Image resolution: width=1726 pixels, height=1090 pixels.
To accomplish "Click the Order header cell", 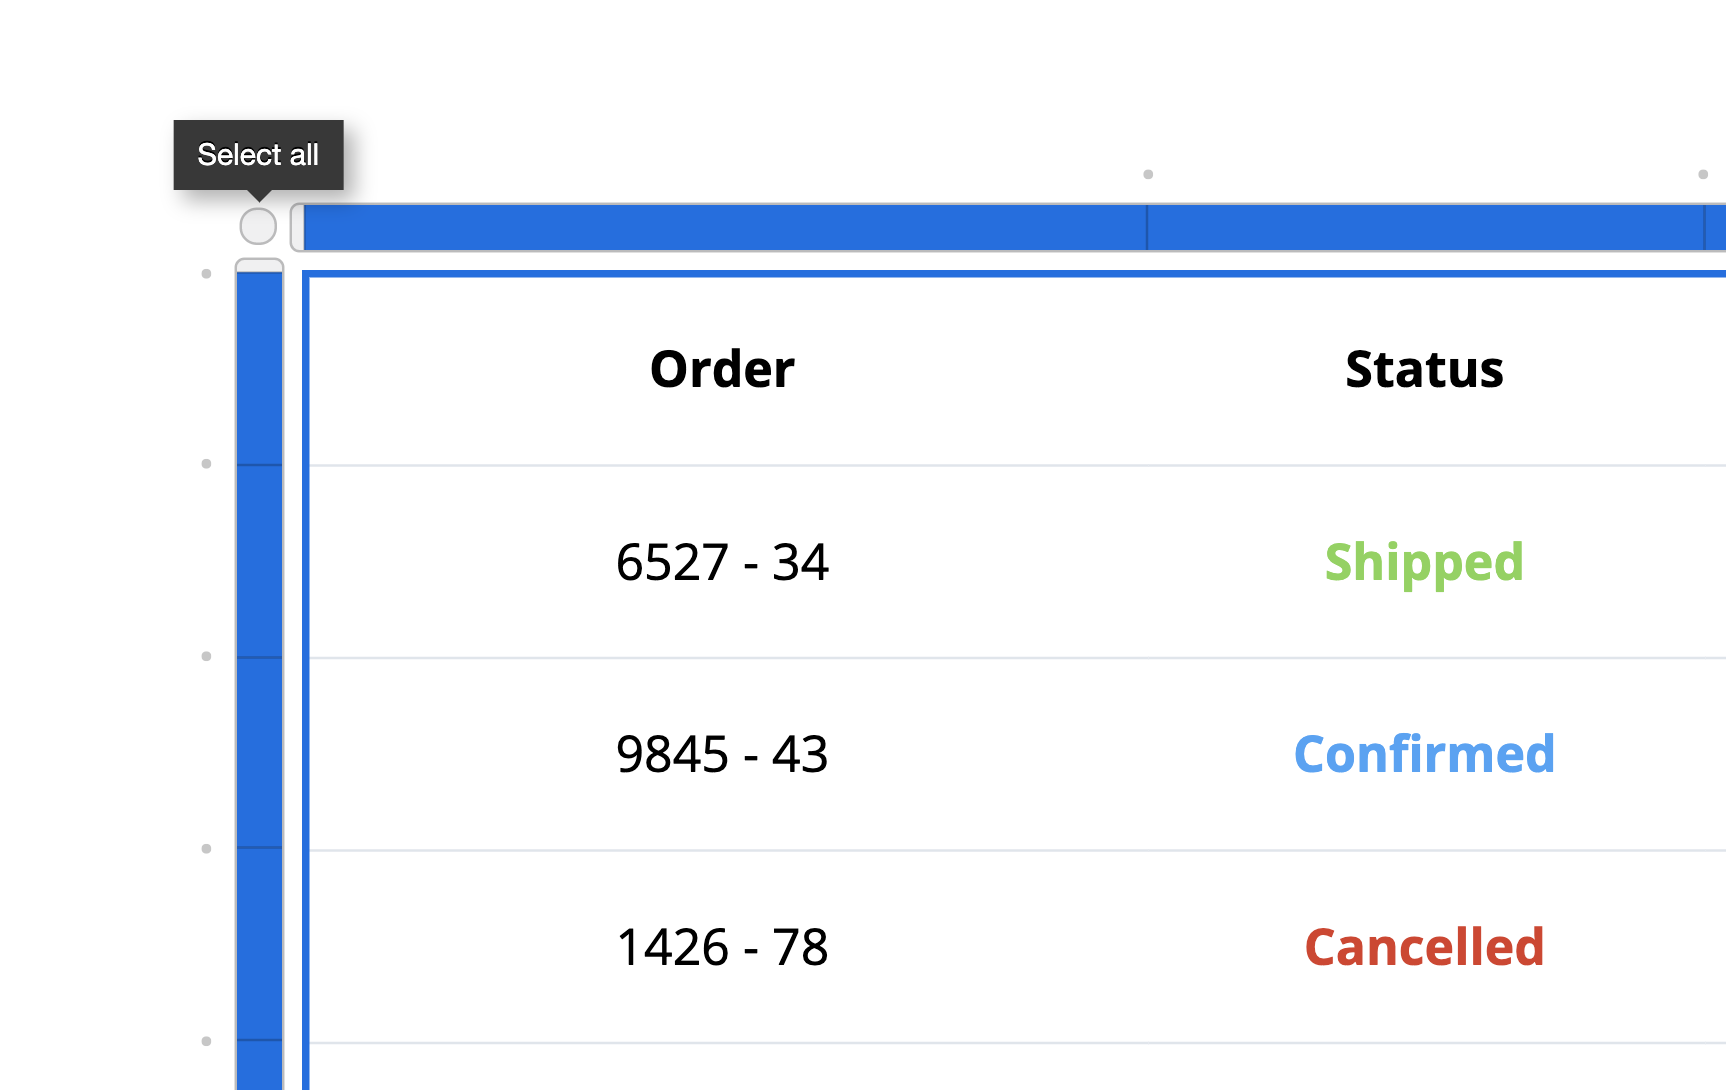I will click(x=722, y=368).
